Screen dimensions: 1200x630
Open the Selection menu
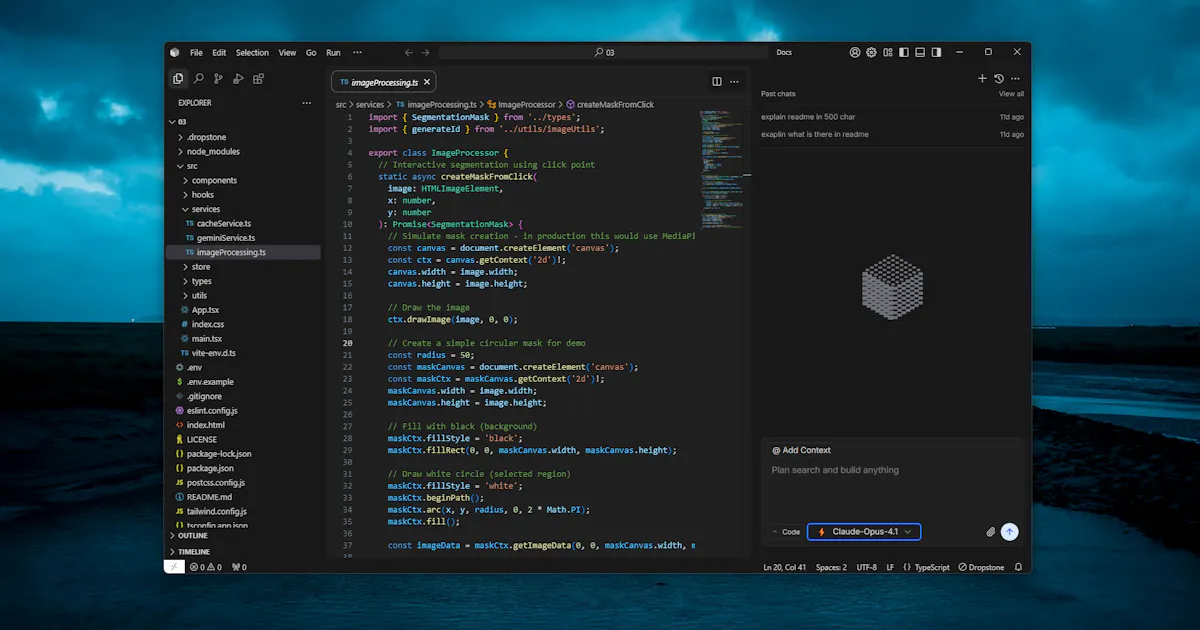[x=252, y=52]
